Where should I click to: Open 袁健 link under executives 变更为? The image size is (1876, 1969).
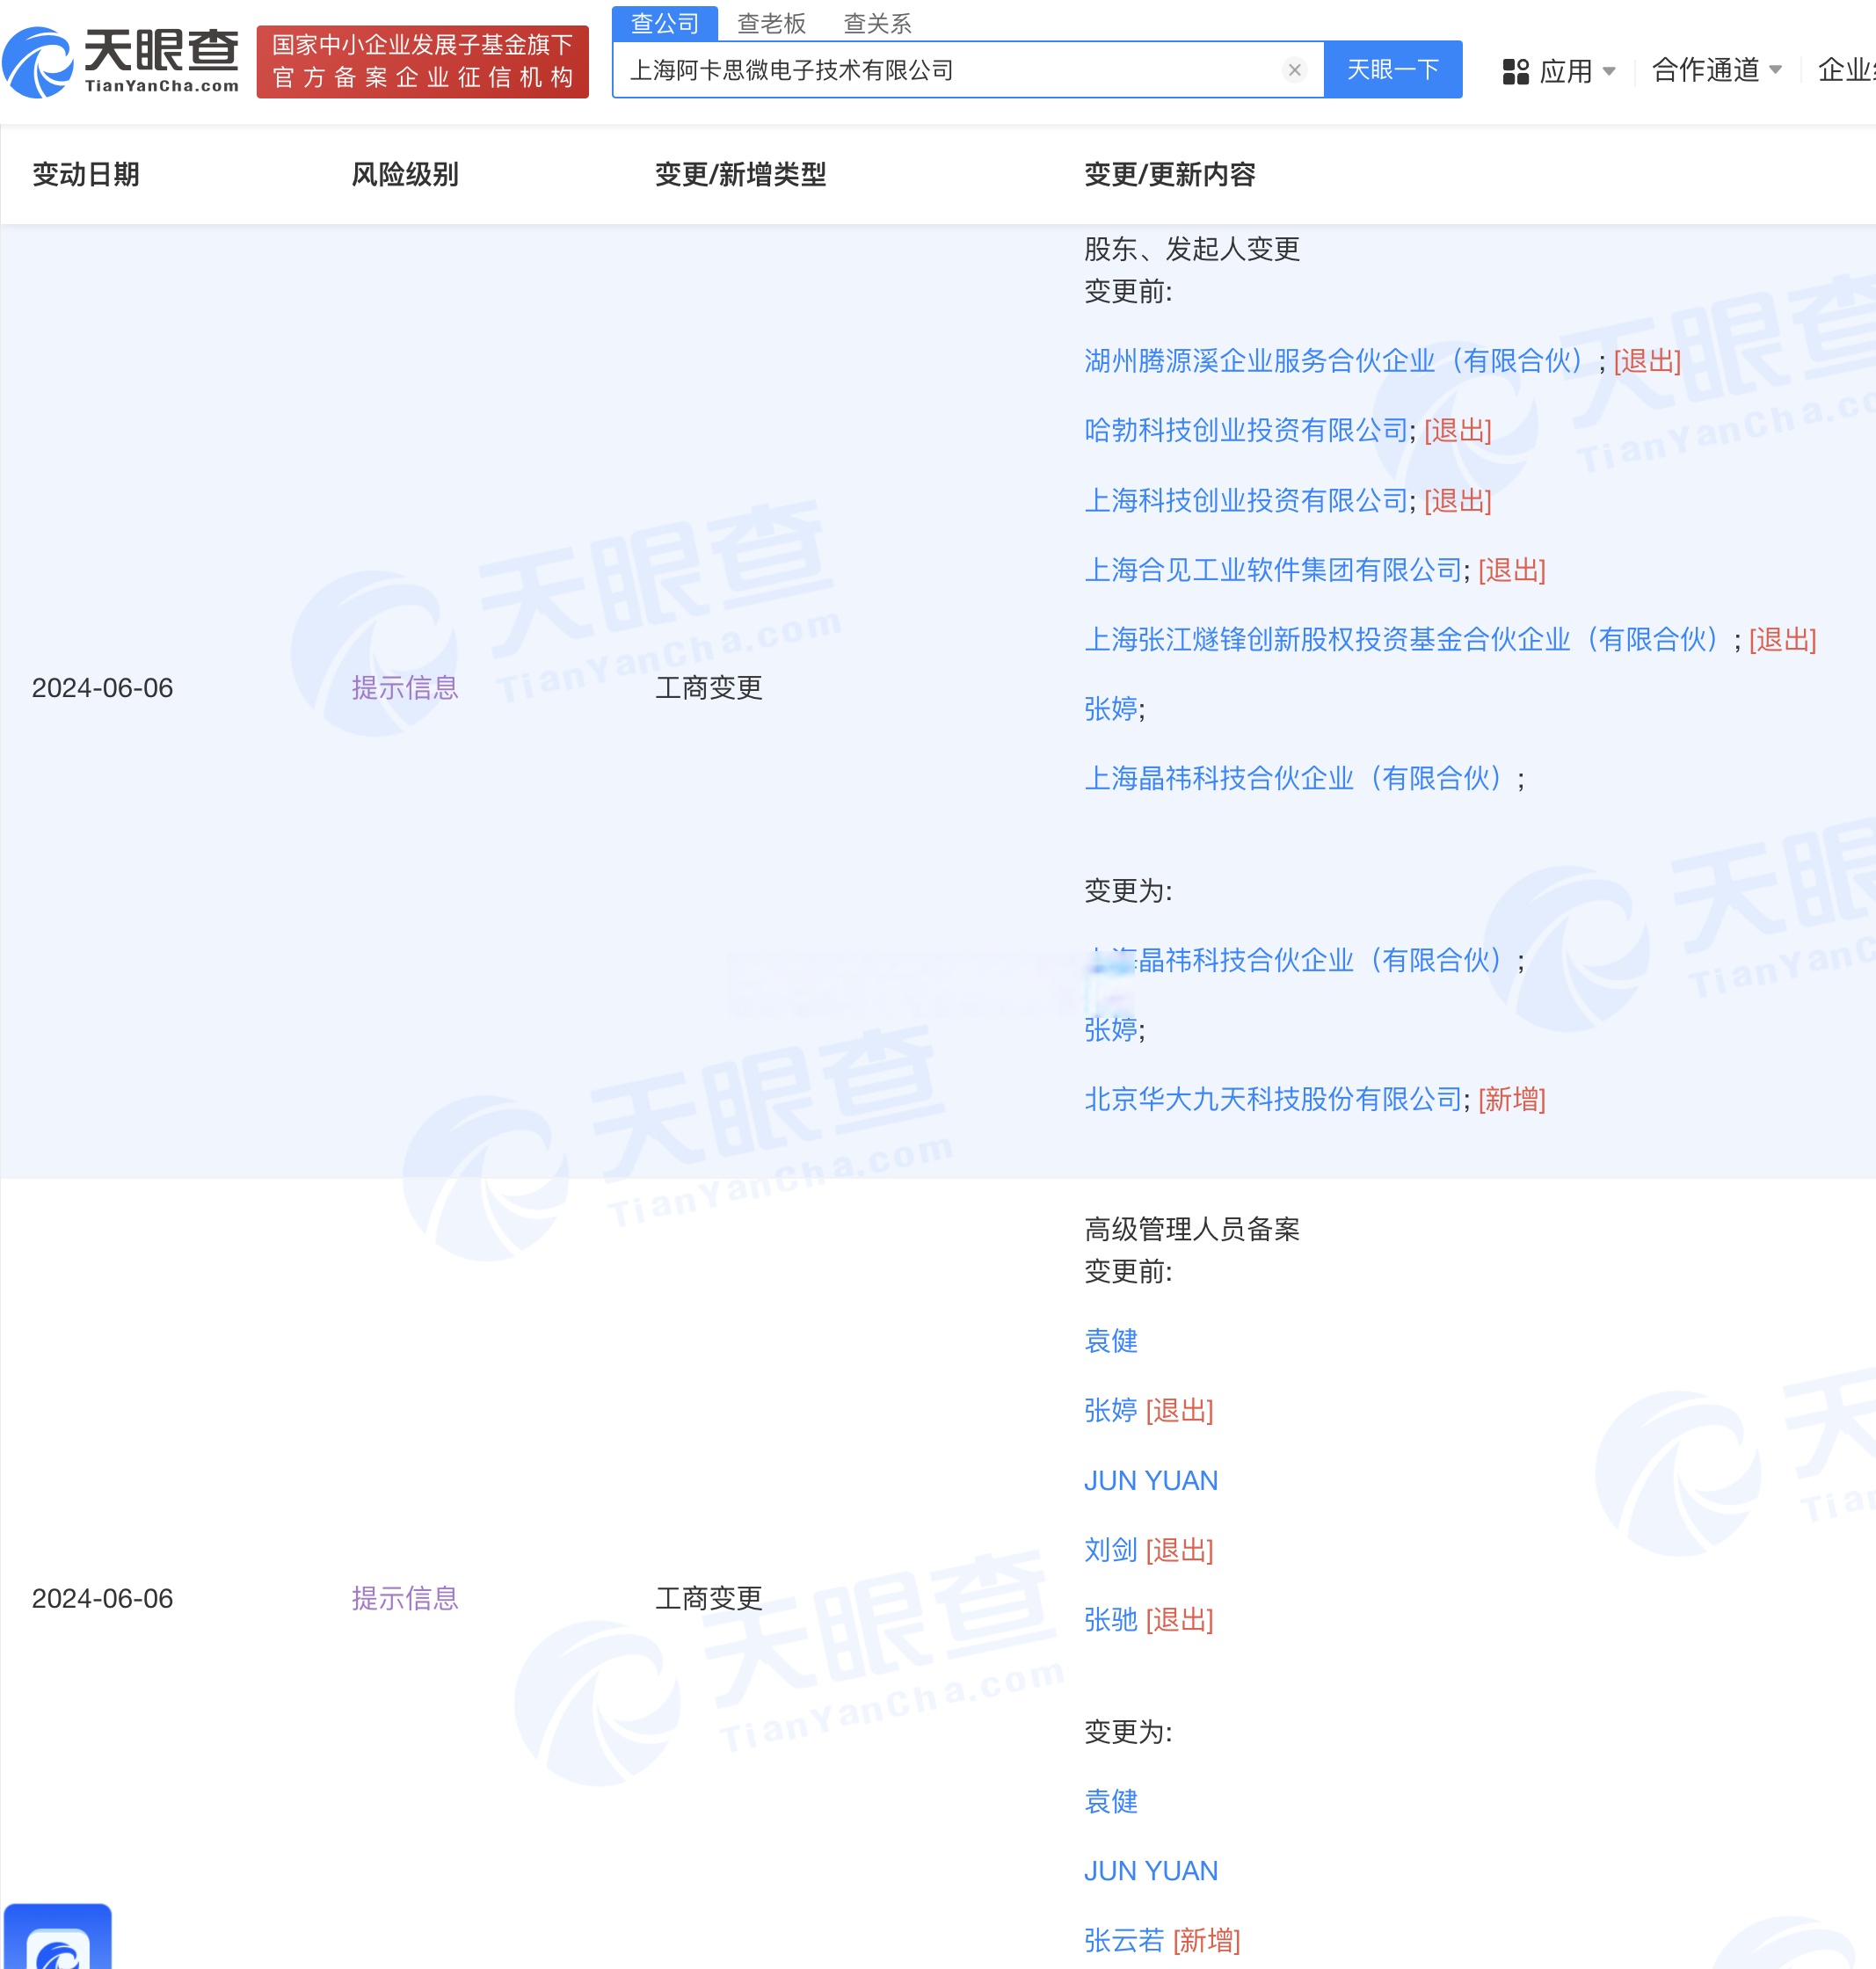click(1111, 1801)
